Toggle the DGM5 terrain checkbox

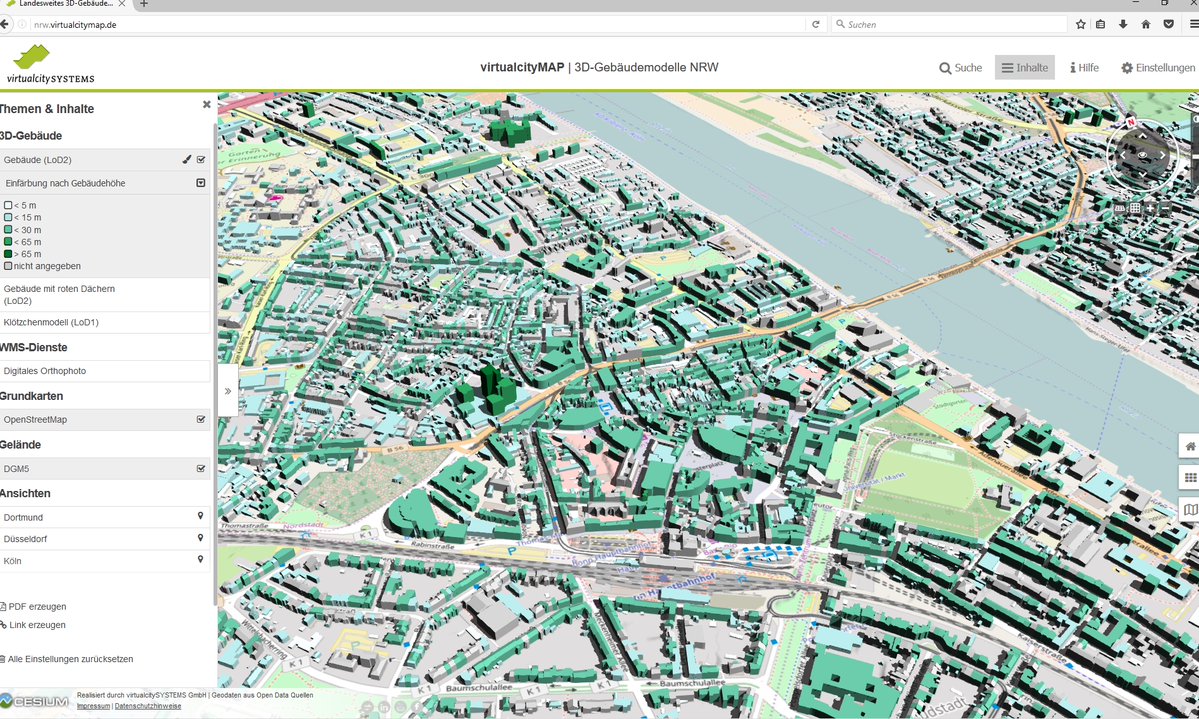[x=201, y=468]
